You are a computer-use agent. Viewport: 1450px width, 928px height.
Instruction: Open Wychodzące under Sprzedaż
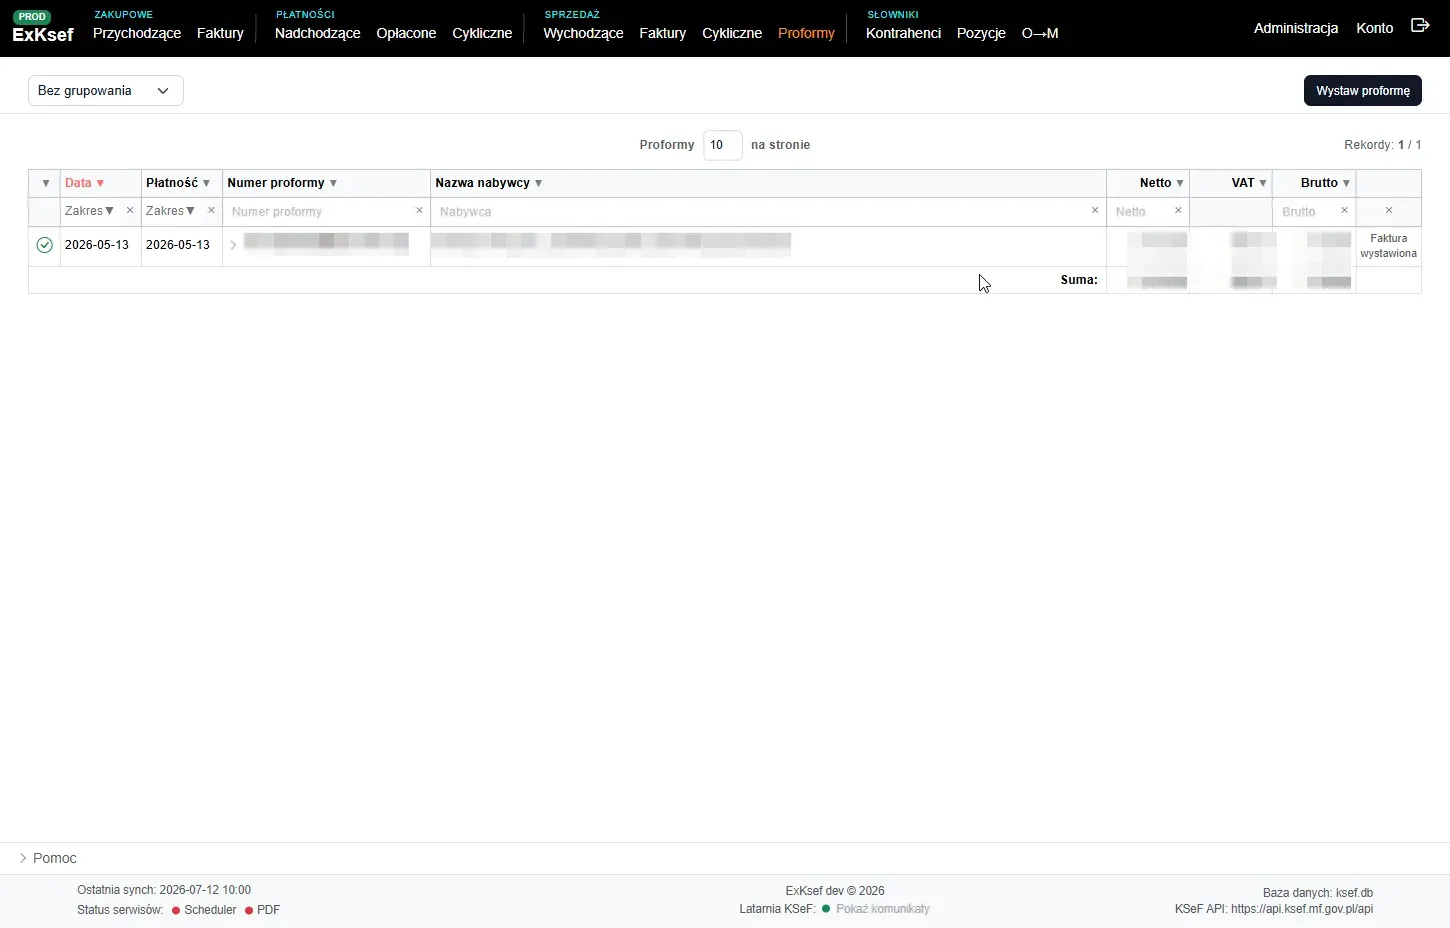pos(583,33)
